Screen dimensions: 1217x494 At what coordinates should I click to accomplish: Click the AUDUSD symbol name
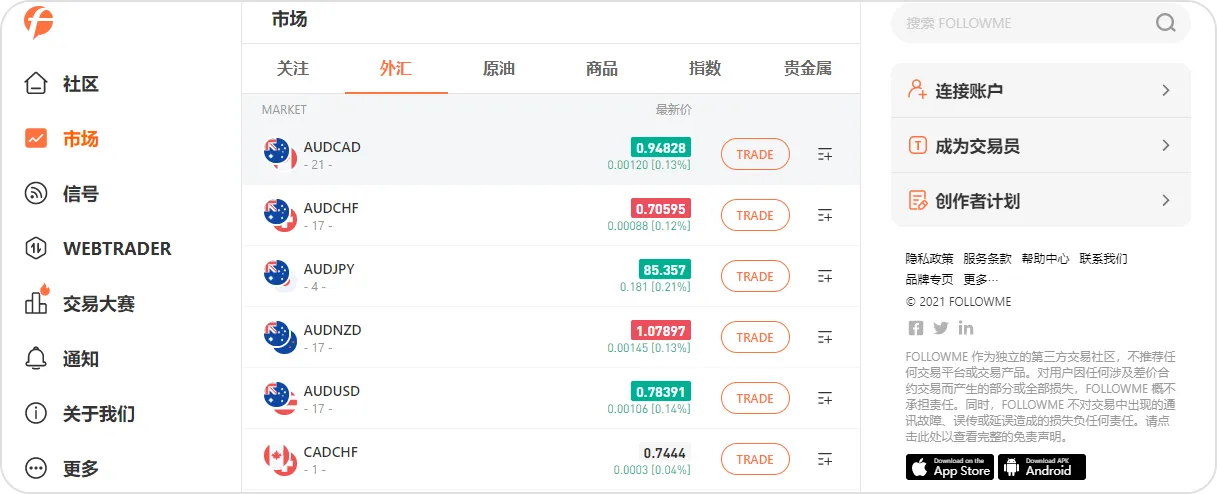pos(332,391)
